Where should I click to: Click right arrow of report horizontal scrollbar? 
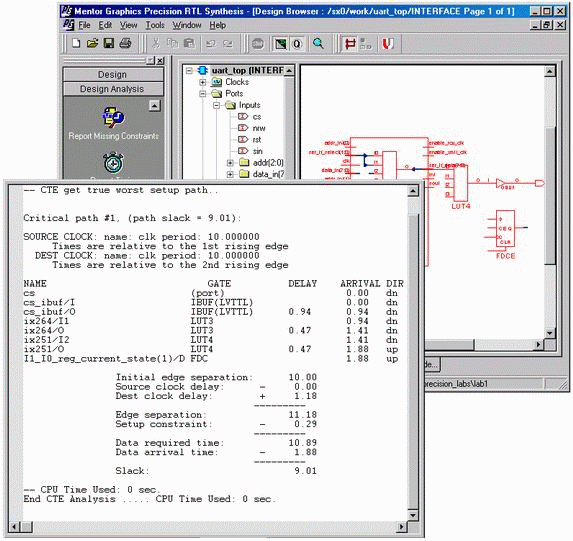click(402, 527)
